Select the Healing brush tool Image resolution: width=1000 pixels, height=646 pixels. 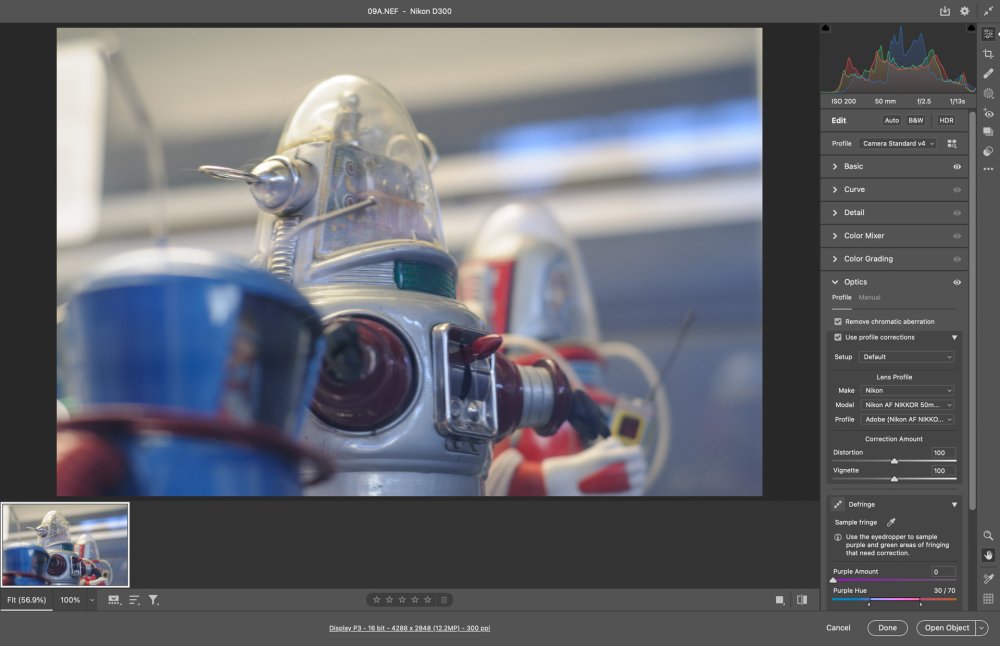988,73
